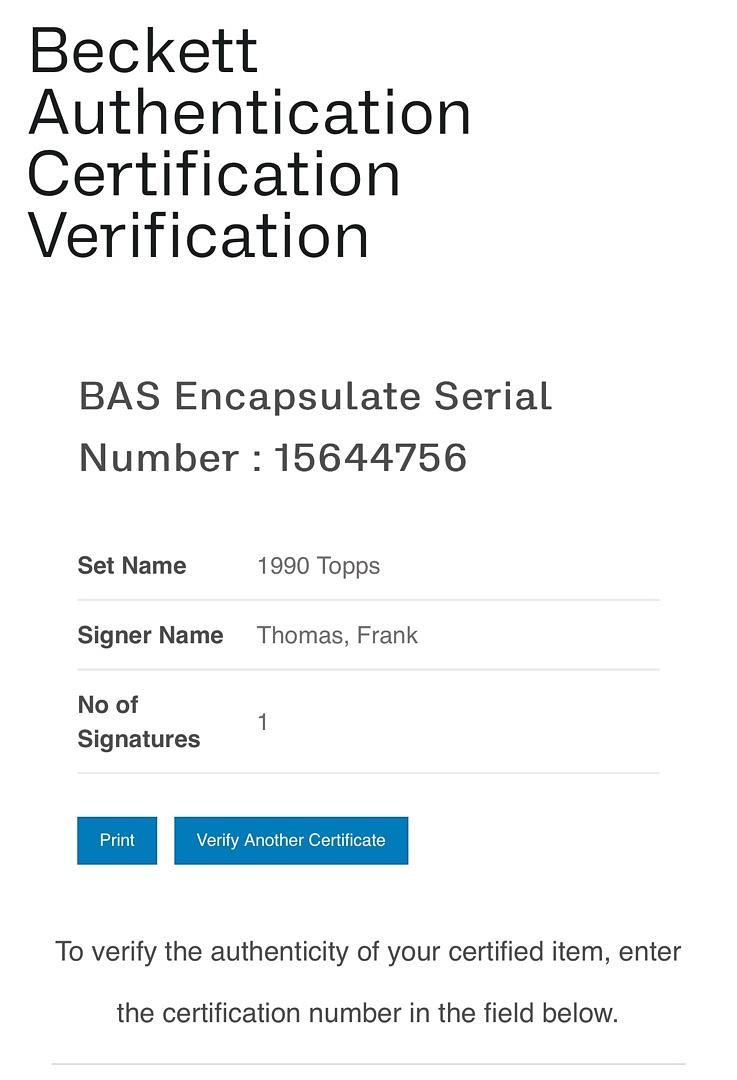Image resolution: width=737 pixels, height=1080 pixels.
Task: Click the word Beckett in the title
Action: coord(144,52)
